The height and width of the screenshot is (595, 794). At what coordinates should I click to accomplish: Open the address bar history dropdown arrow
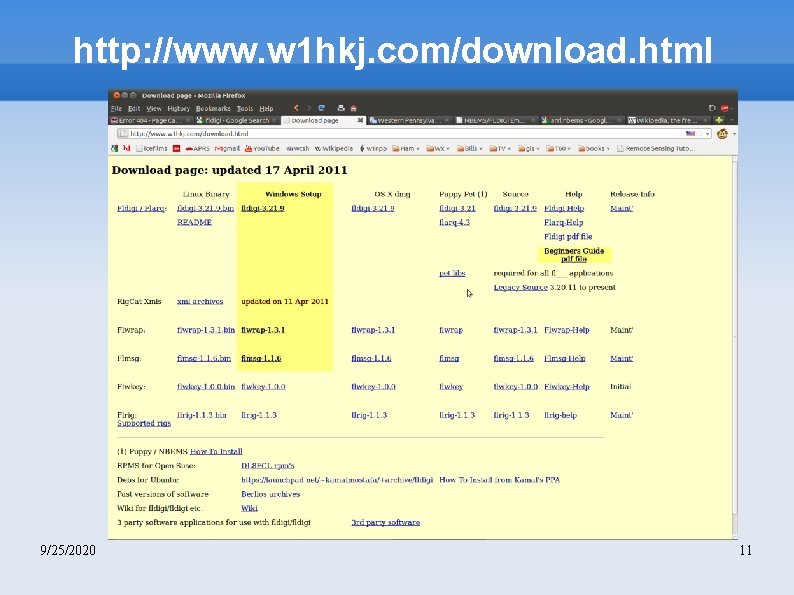(x=707, y=134)
